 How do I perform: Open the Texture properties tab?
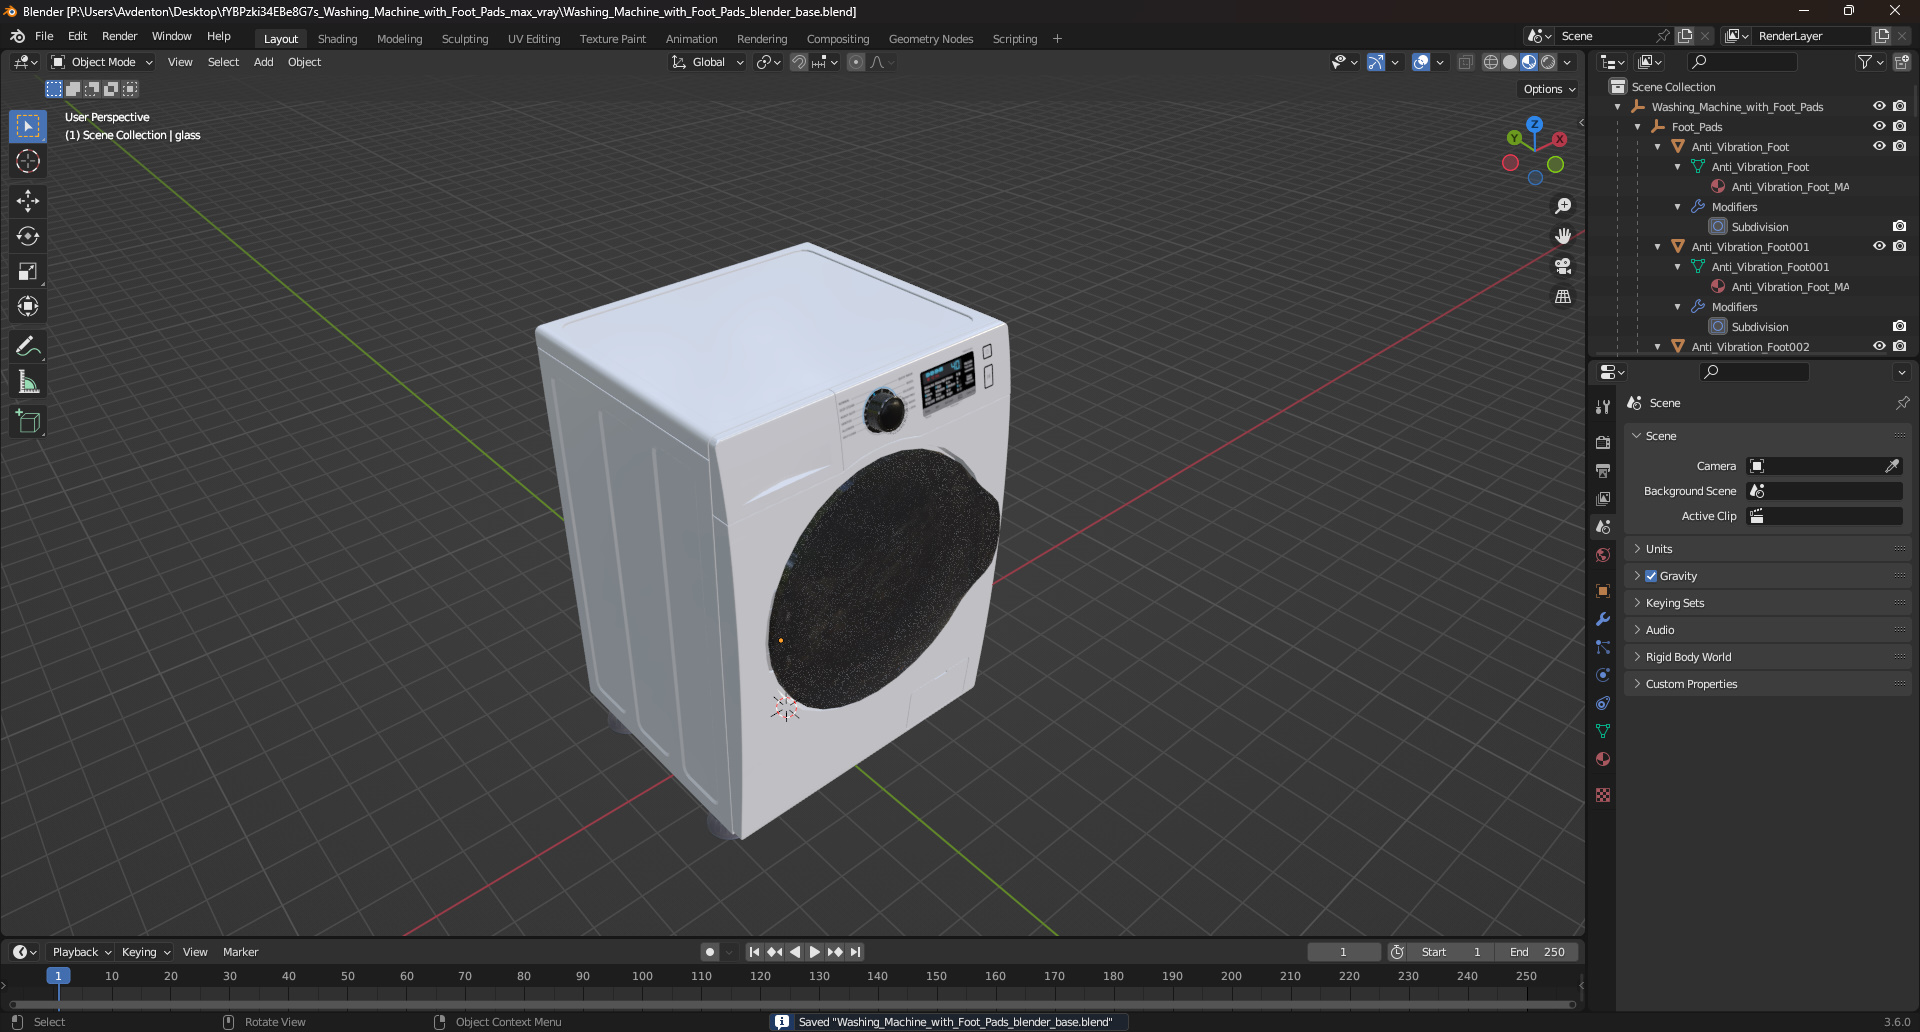[x=1603, y=795]
